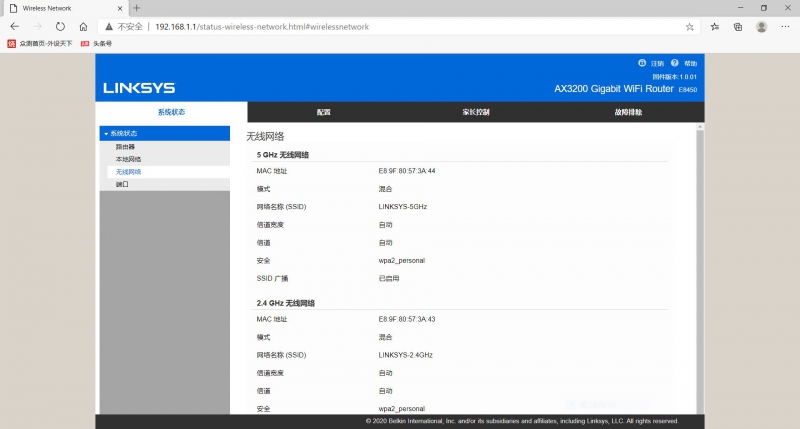The width and height of the screenshot is (800, 429).
Task: Click the 注销 logout link
Action: (x=657, y=63)
